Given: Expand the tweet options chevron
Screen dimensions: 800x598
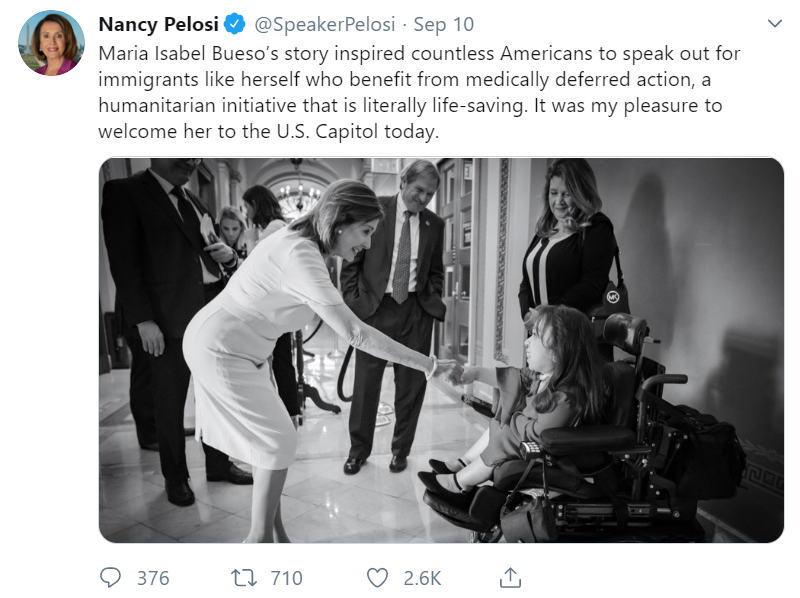Looking at the screenshot, I should coord(774,22).
